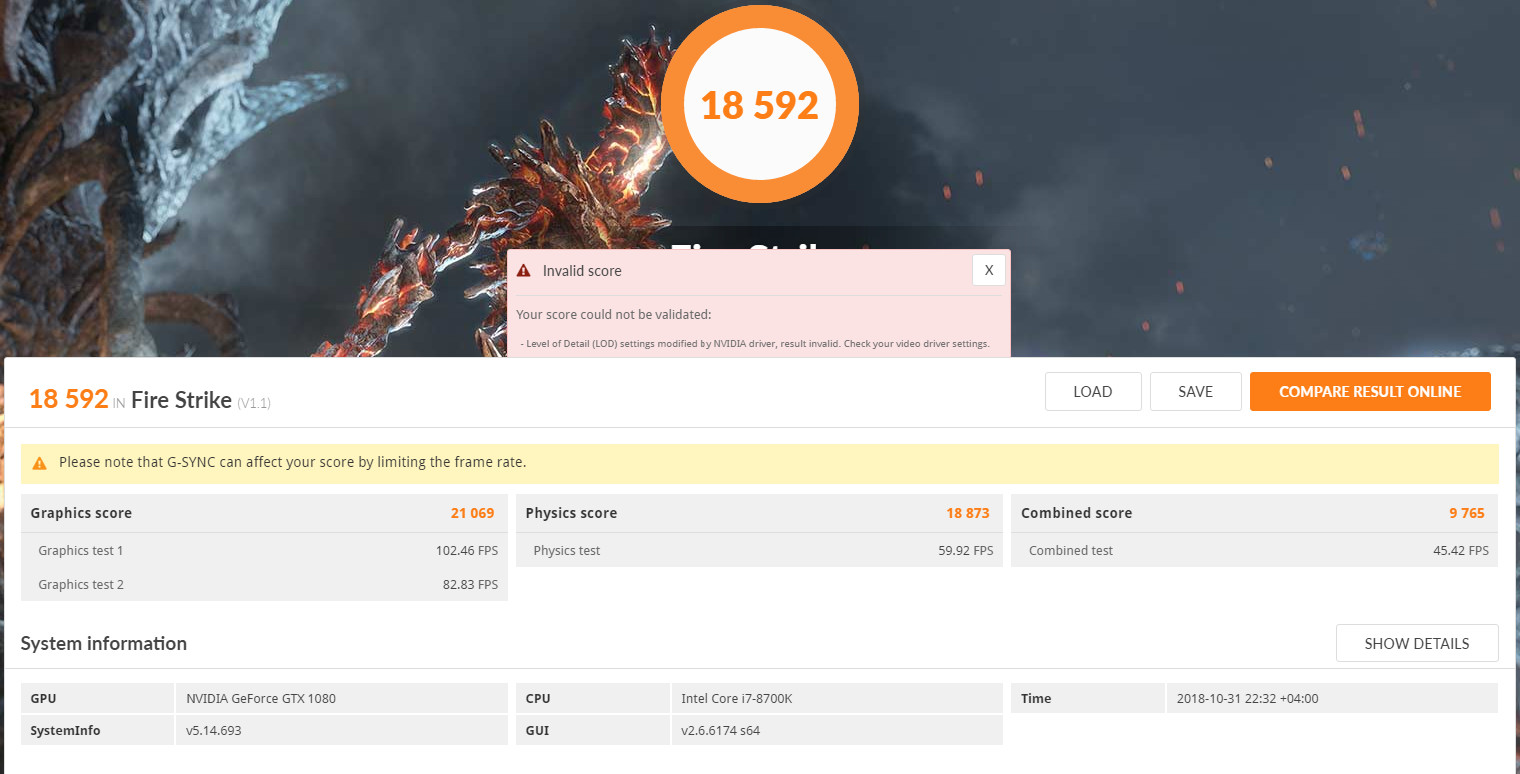Select the Combined test row
This screenshot has height=774, width=1520.
[1255, 550]
